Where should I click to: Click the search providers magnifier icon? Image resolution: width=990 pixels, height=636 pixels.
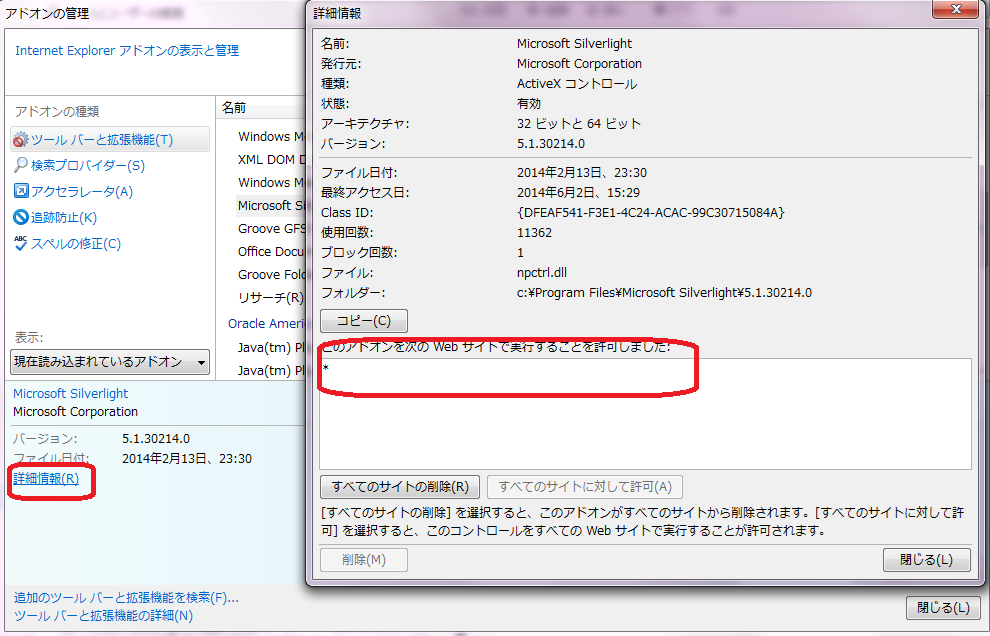click(21, 165)
